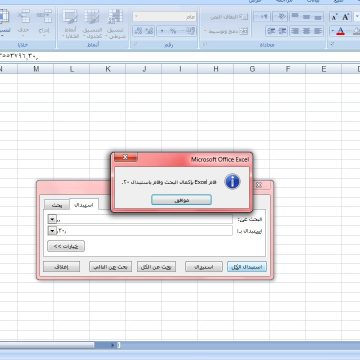
Task: Apply top vertical alignment
Action: [295, 16]
